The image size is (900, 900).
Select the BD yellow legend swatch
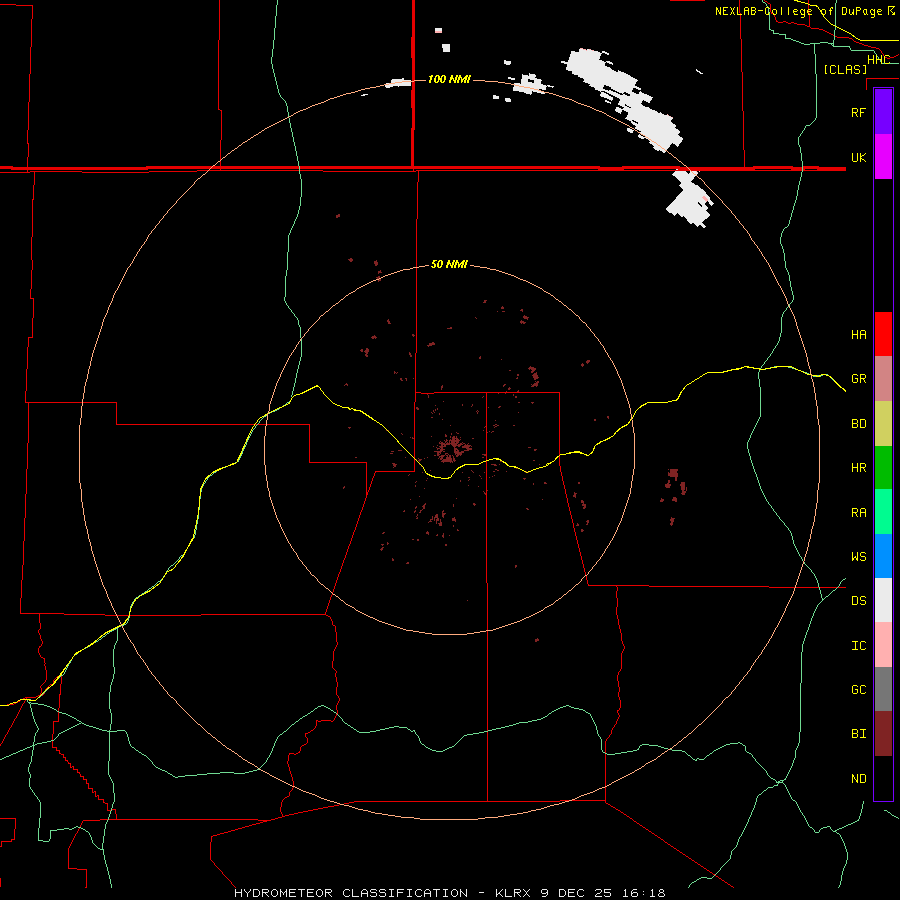coord(883,424)
